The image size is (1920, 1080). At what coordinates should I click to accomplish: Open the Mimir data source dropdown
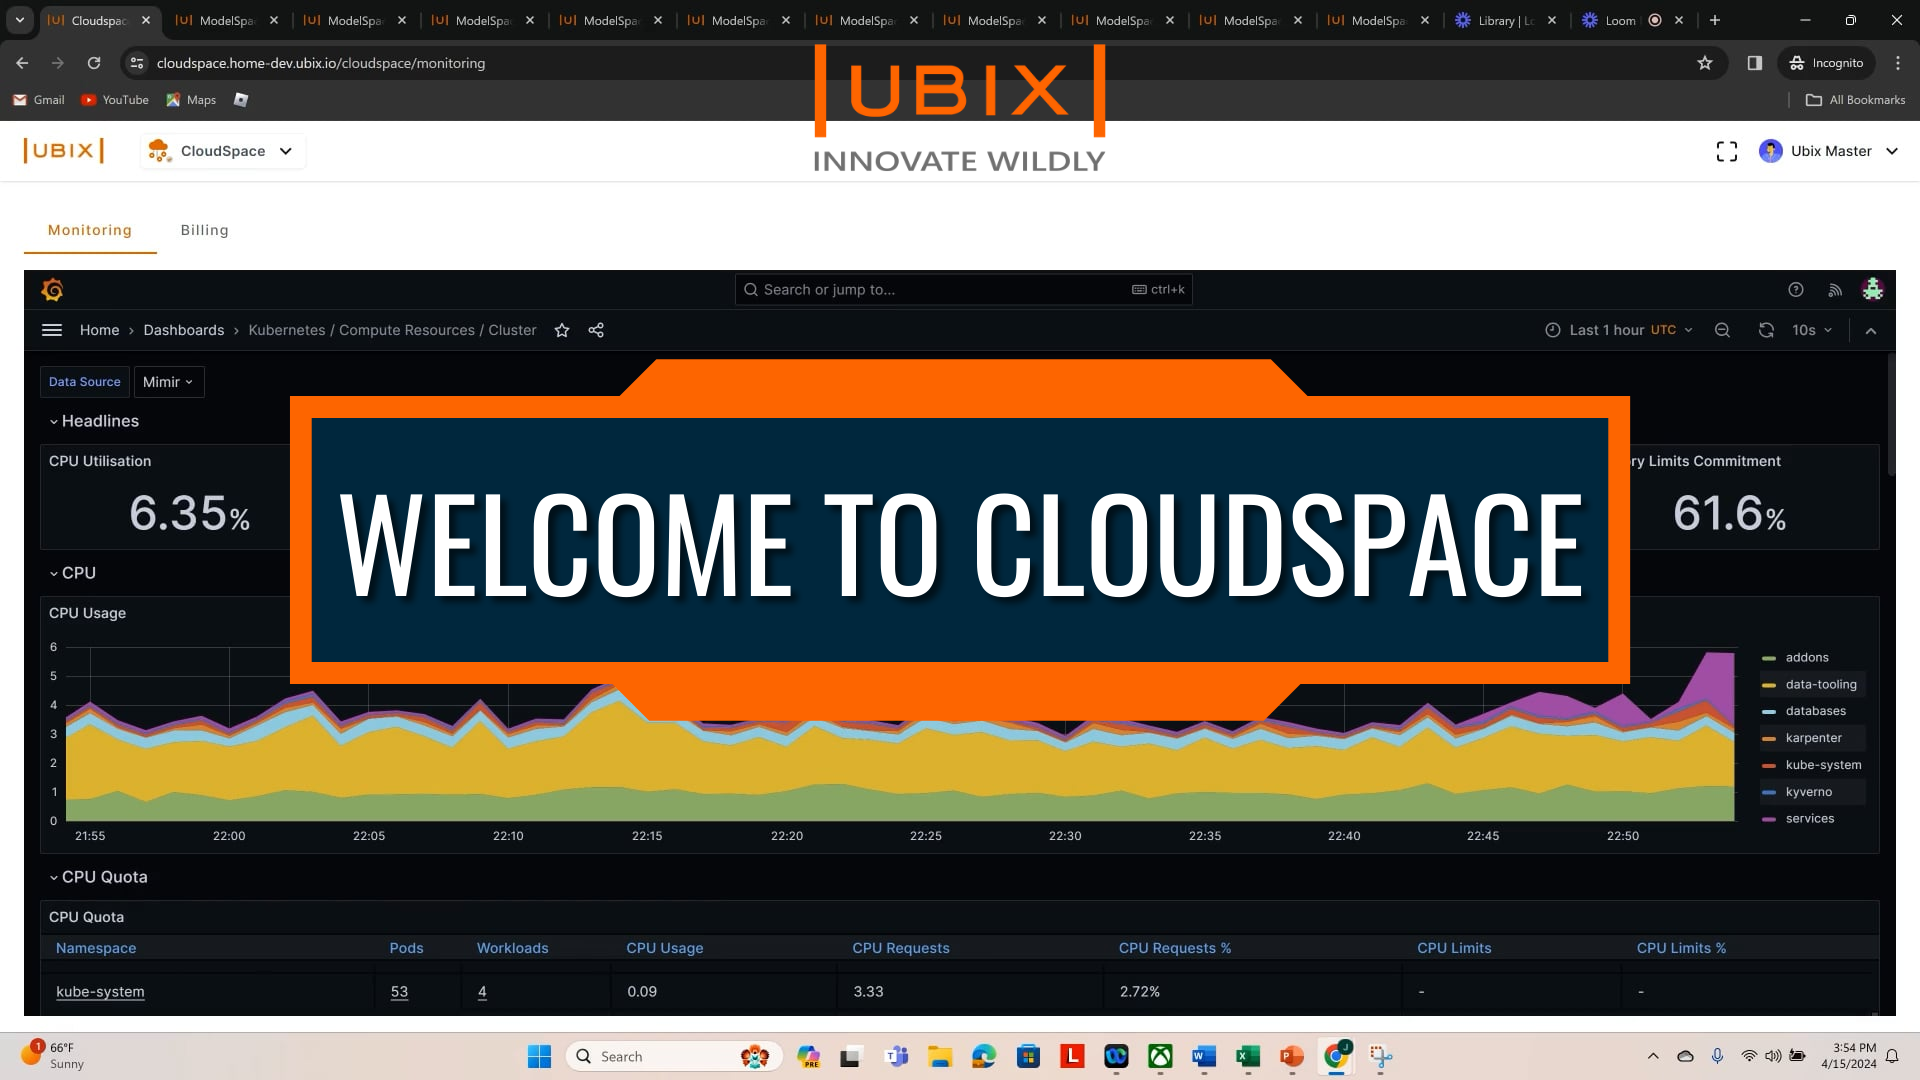point(168,382)
